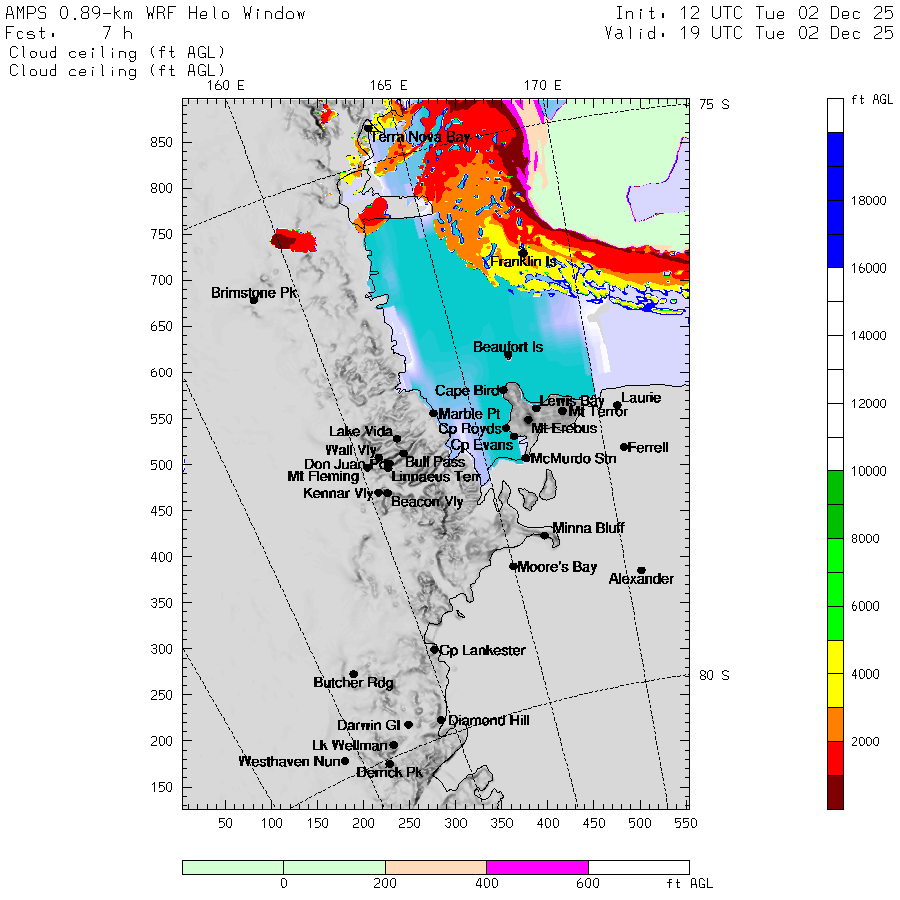Select the Laurie site label
The image size is (900, 900).
tap(641, 398)
